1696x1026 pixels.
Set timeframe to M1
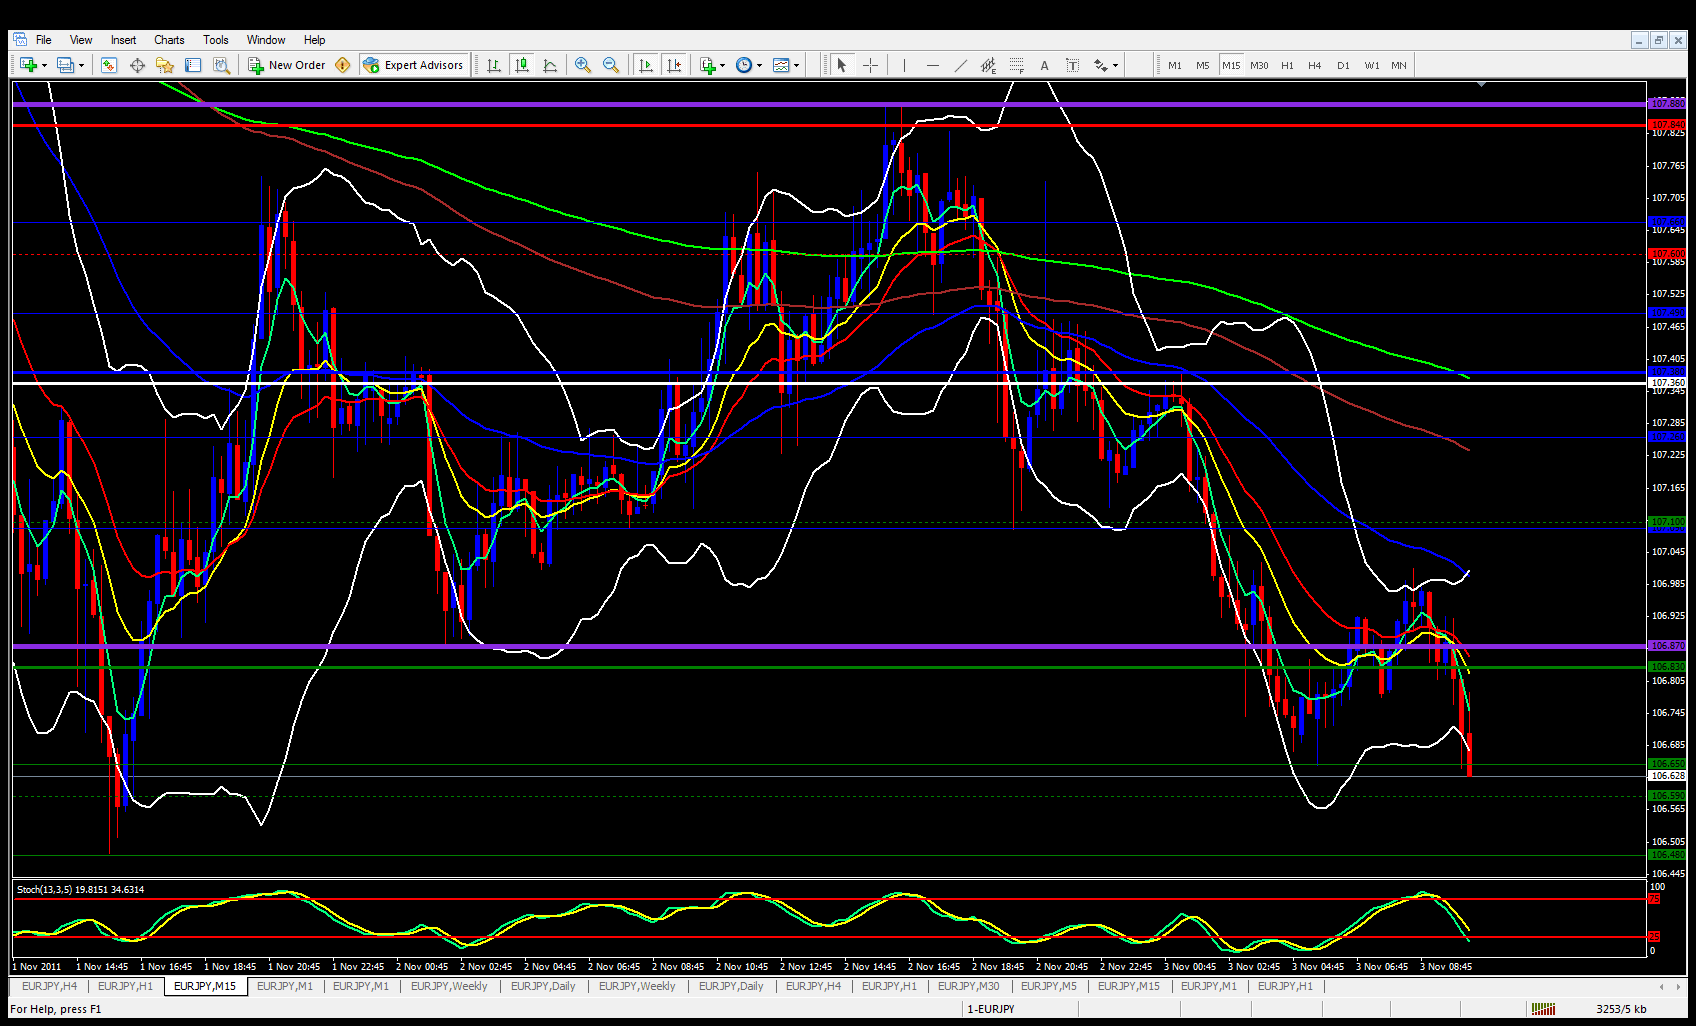1175,65
